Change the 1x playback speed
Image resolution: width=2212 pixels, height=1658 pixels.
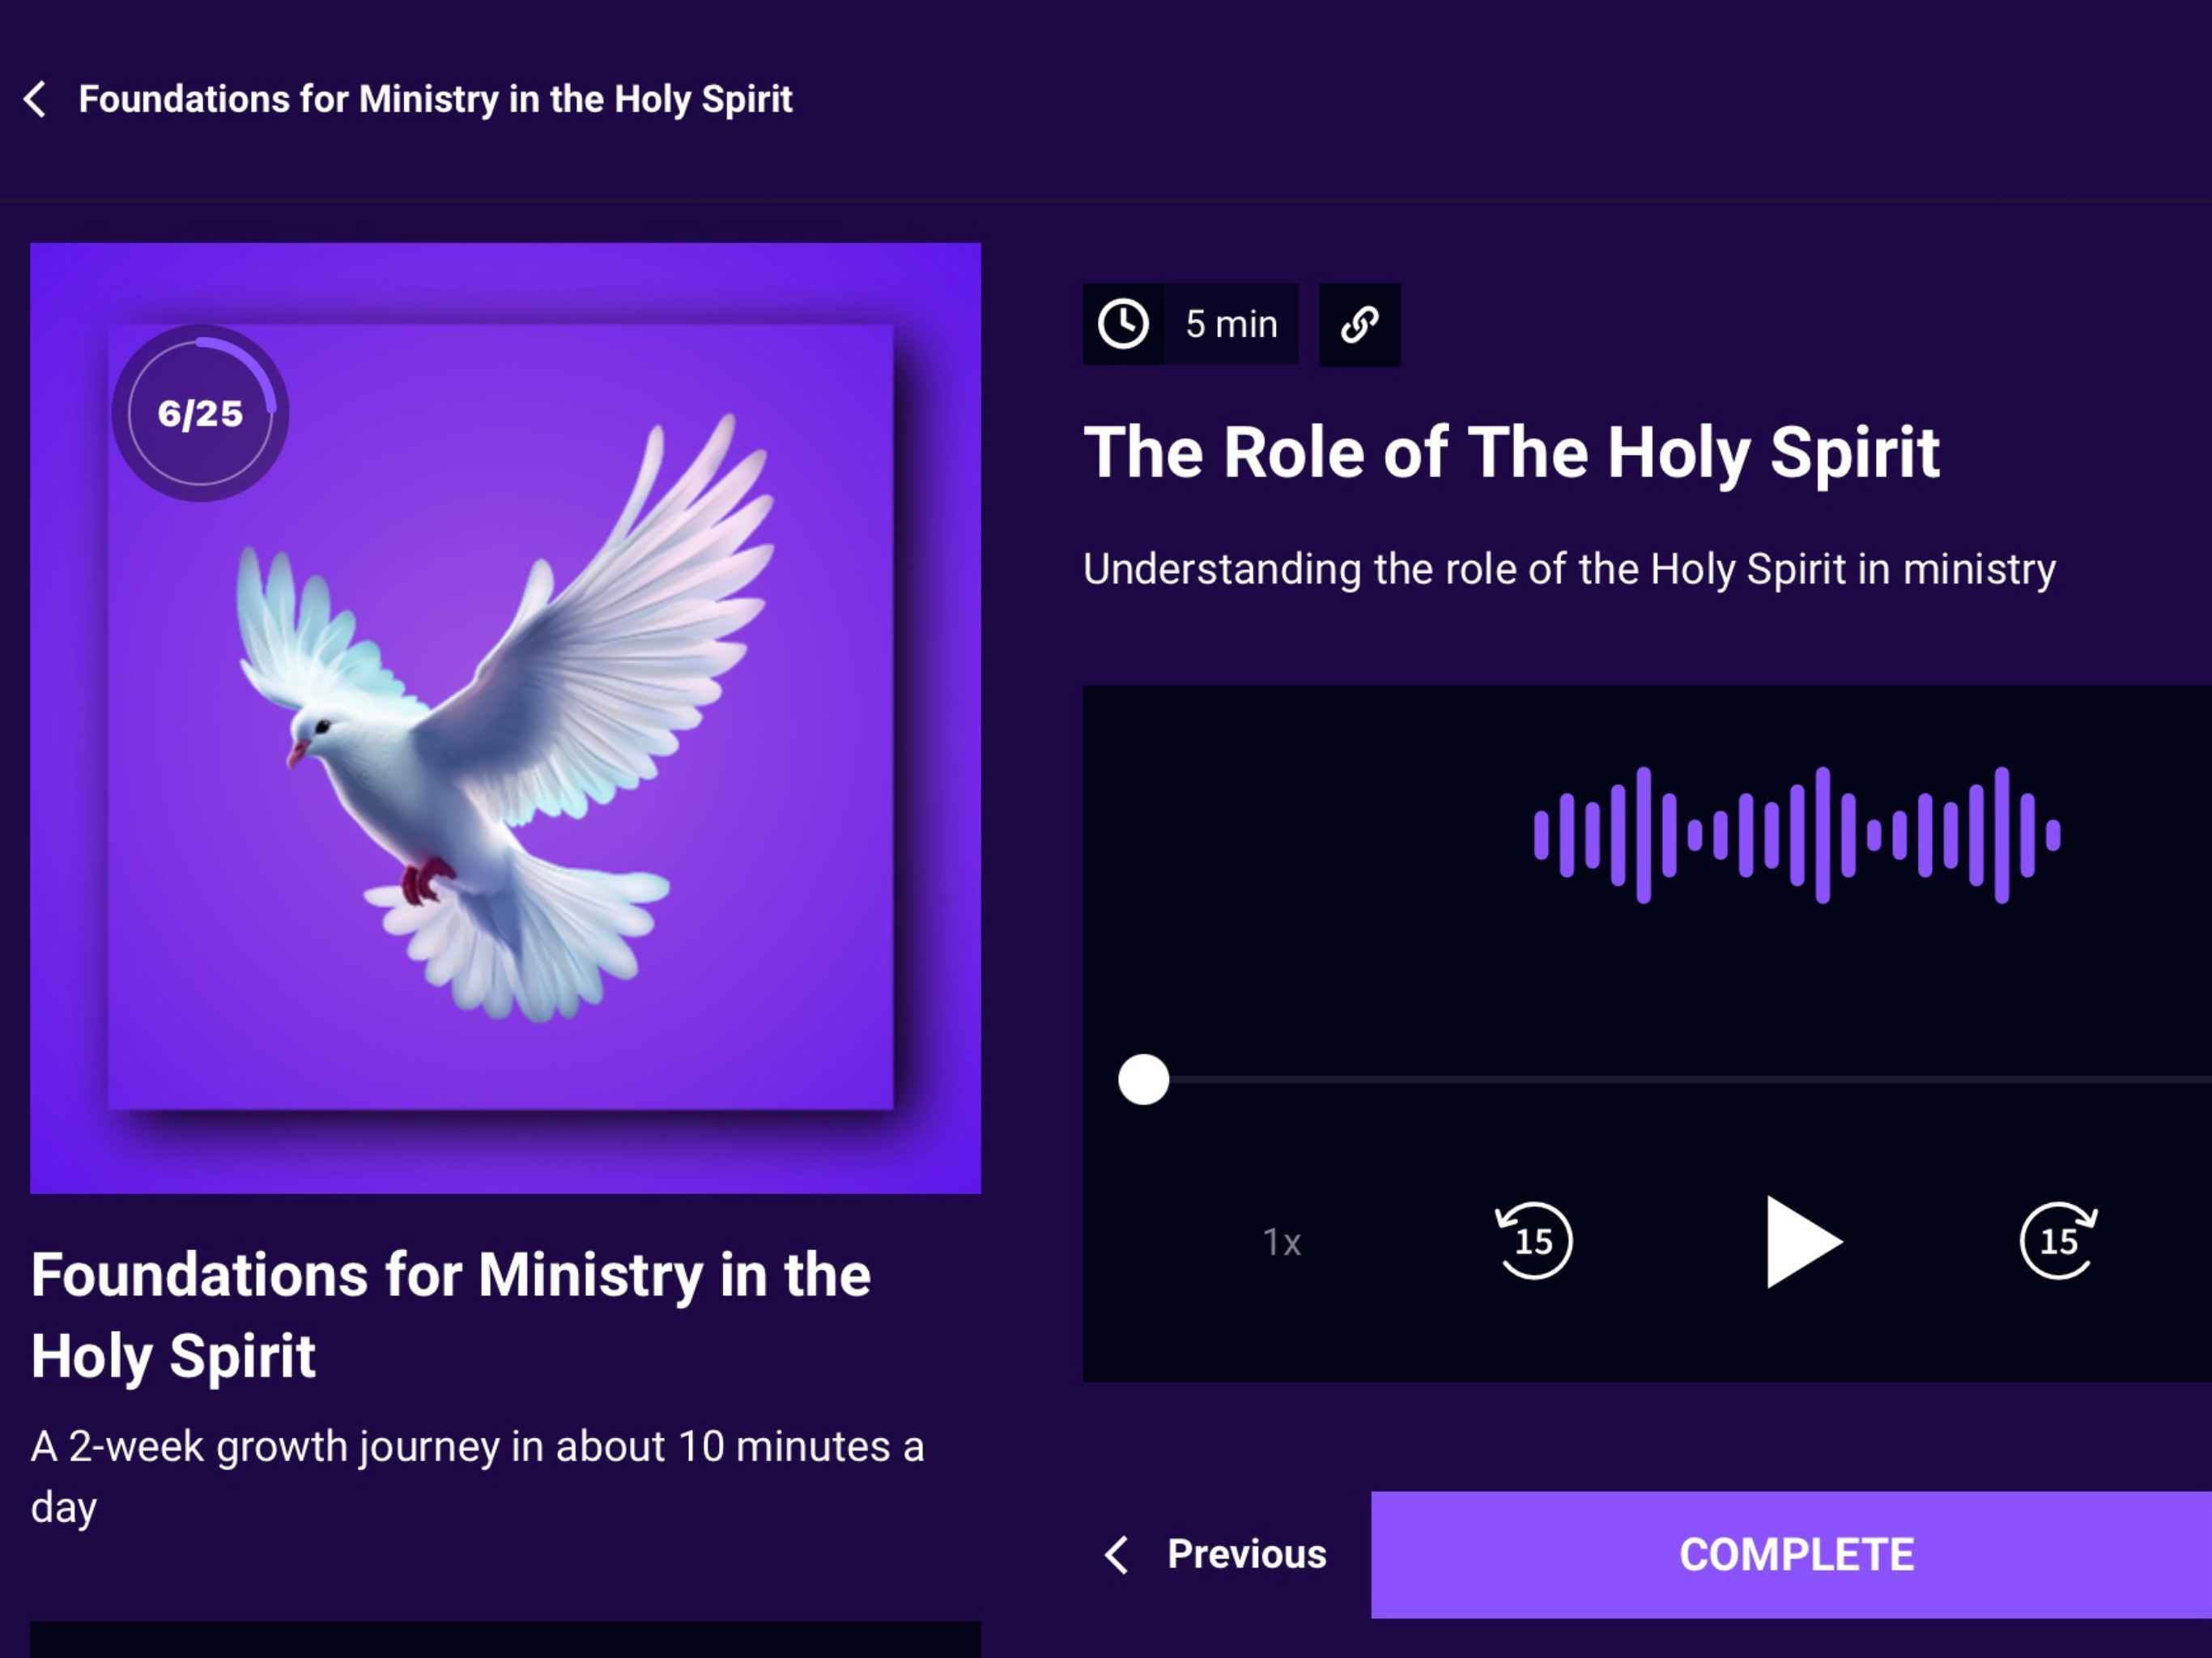point(1282,1242)
